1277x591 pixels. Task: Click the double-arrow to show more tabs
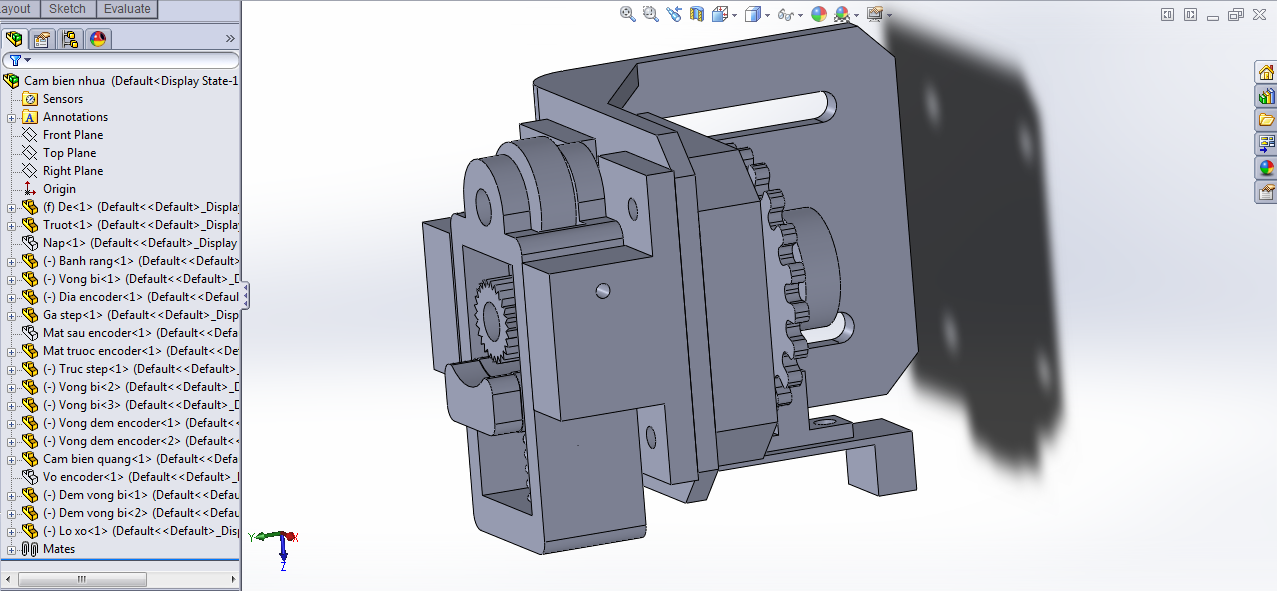coord(230,38)
